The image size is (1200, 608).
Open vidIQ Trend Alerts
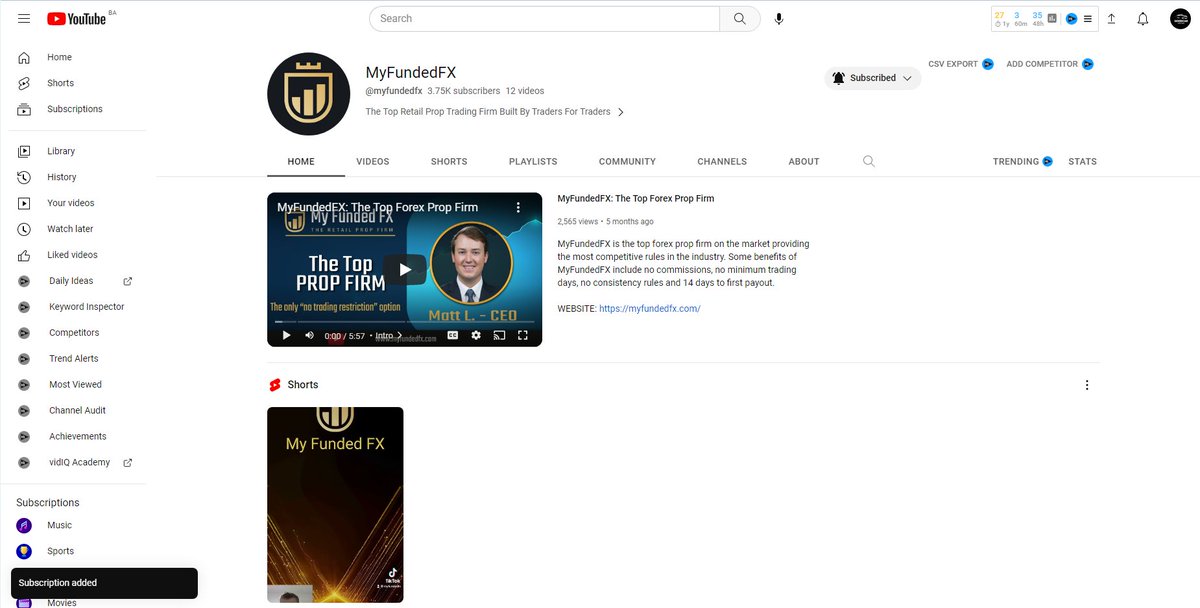[x=76, y=359]
